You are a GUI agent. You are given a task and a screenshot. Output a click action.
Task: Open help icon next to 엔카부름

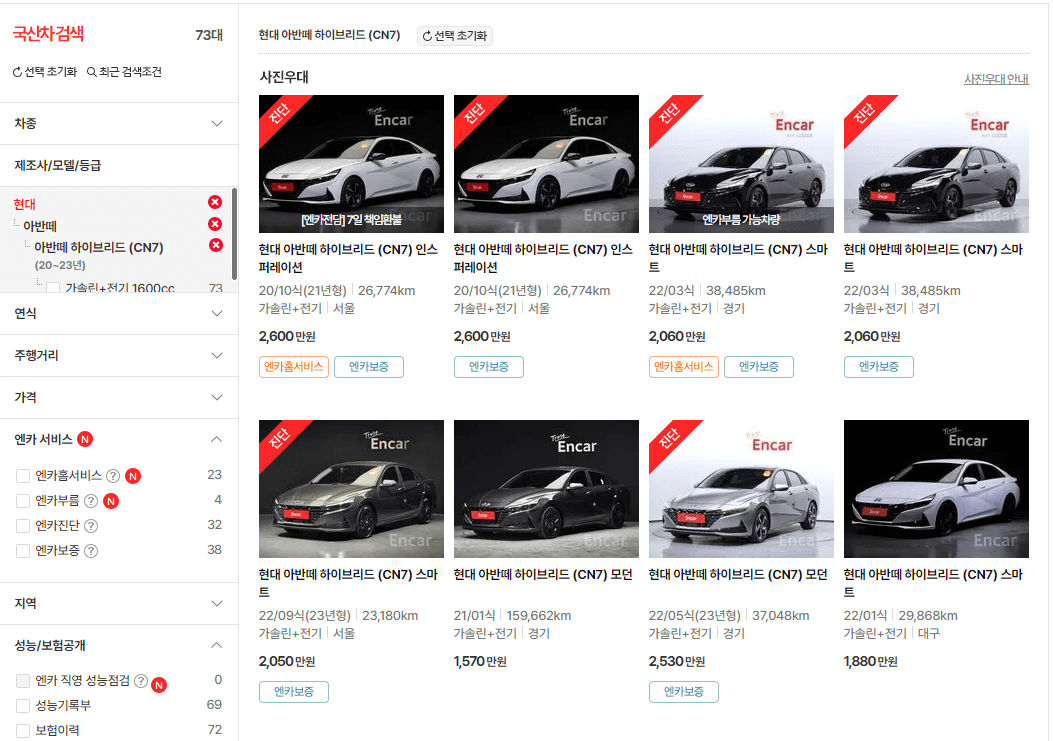point(91,500)
